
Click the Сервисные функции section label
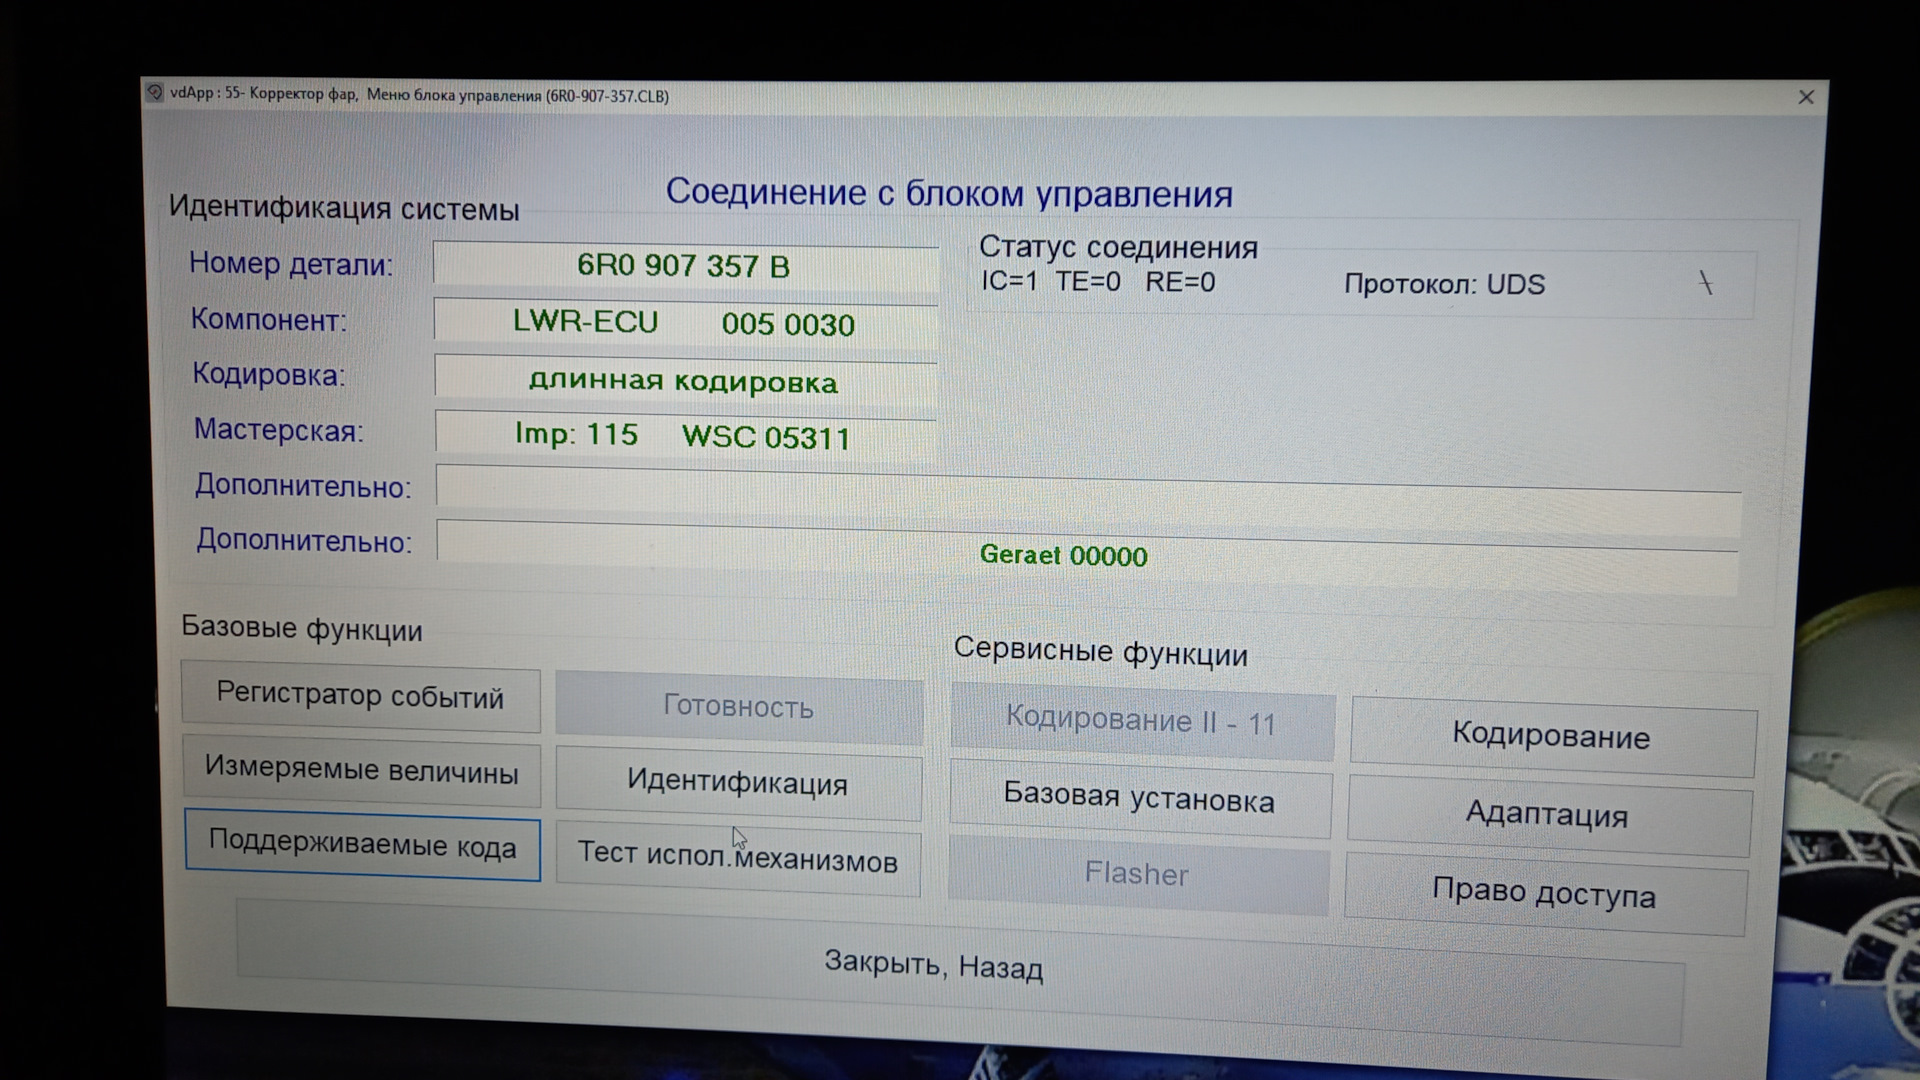tap(1100, 652)
